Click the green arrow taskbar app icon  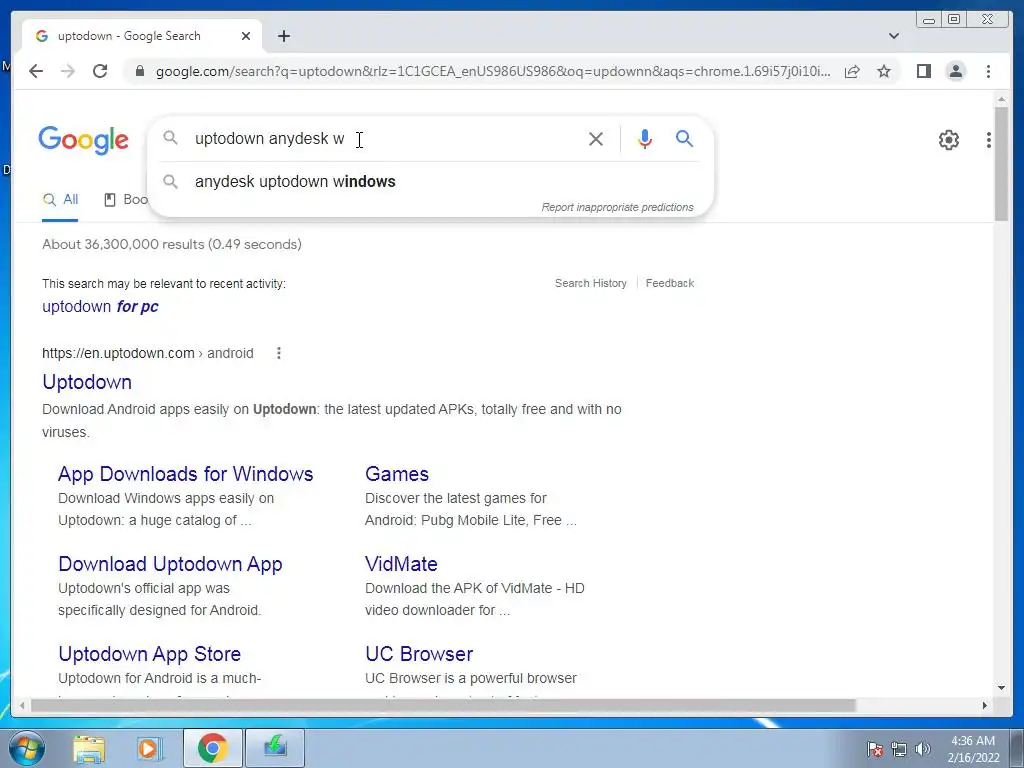pos(275,748)
